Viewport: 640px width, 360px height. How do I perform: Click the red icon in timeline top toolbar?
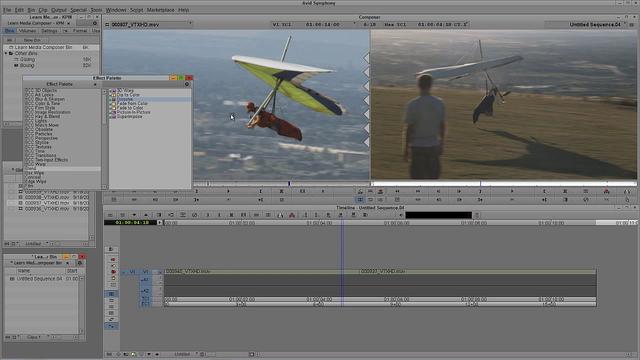pos(292,215)
